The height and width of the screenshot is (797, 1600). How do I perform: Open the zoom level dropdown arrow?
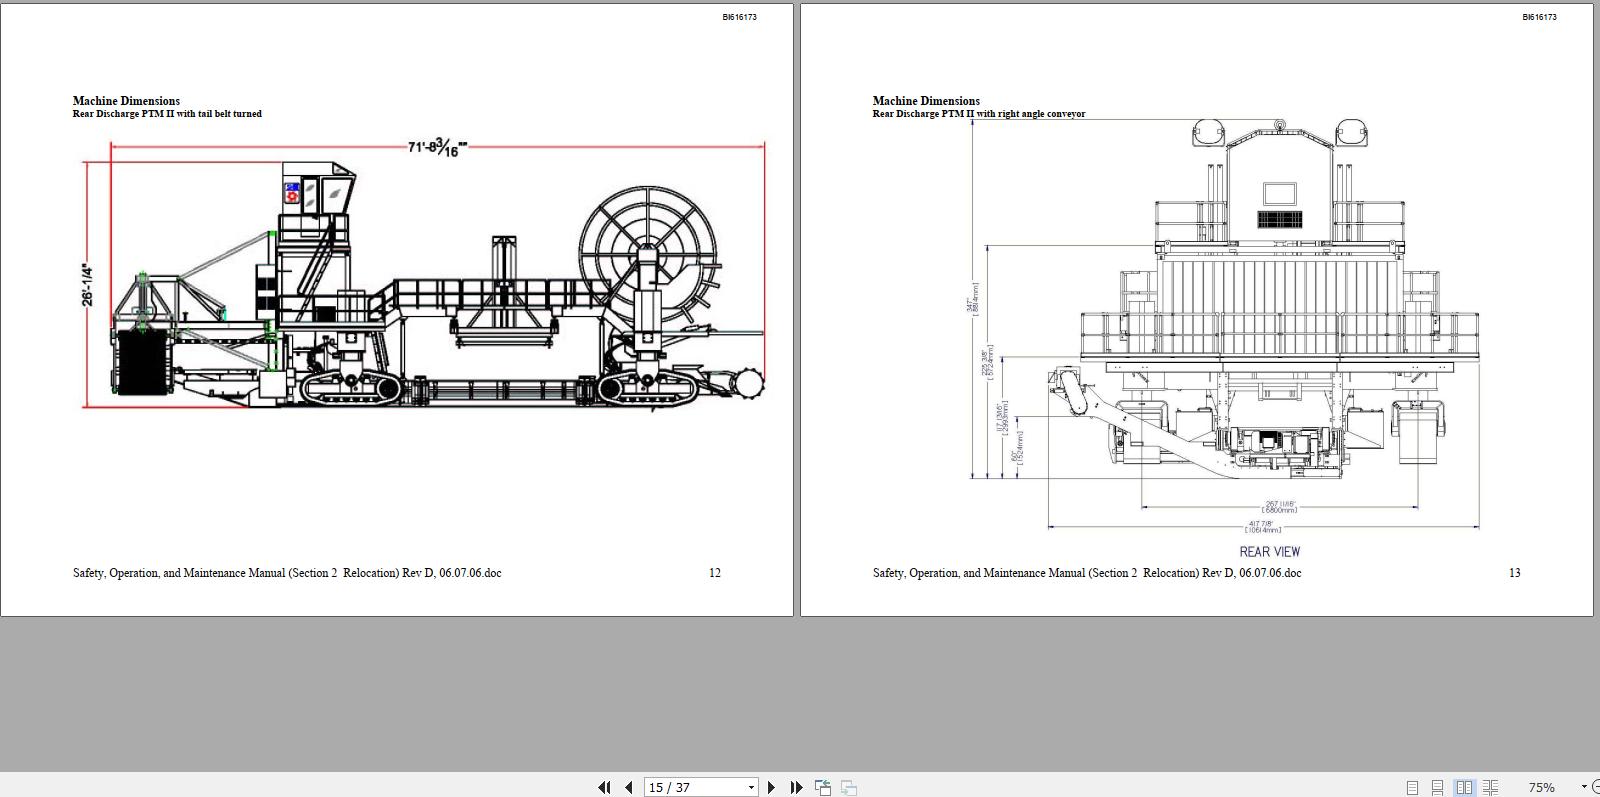(x=1583, y=788)
